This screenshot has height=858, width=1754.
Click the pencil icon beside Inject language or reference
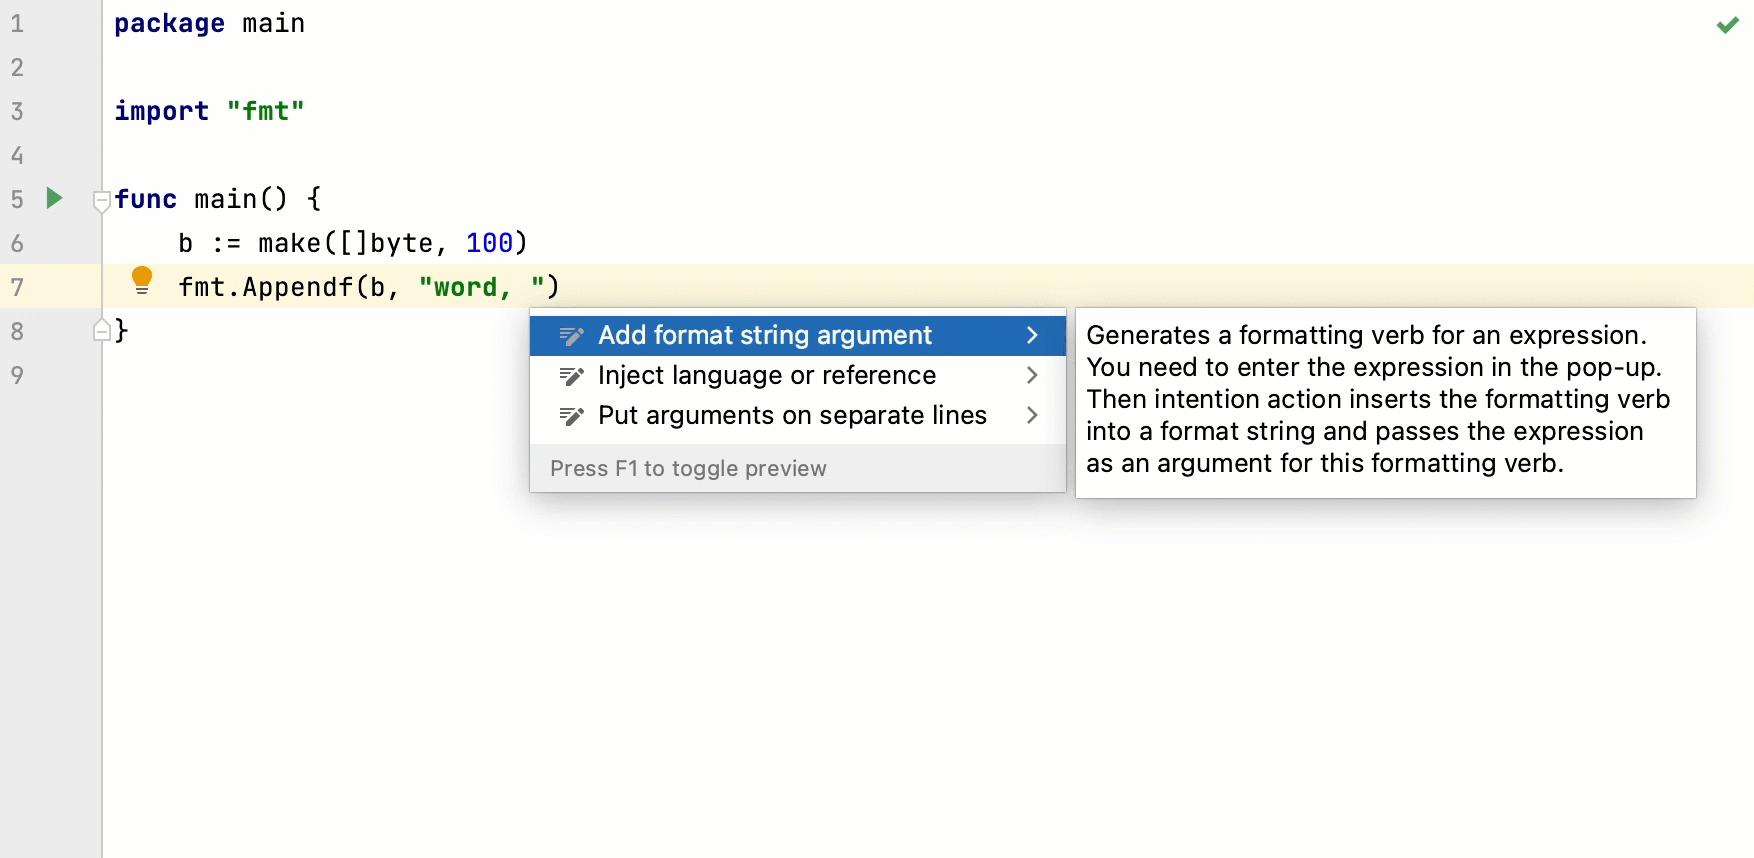(571, 376)
